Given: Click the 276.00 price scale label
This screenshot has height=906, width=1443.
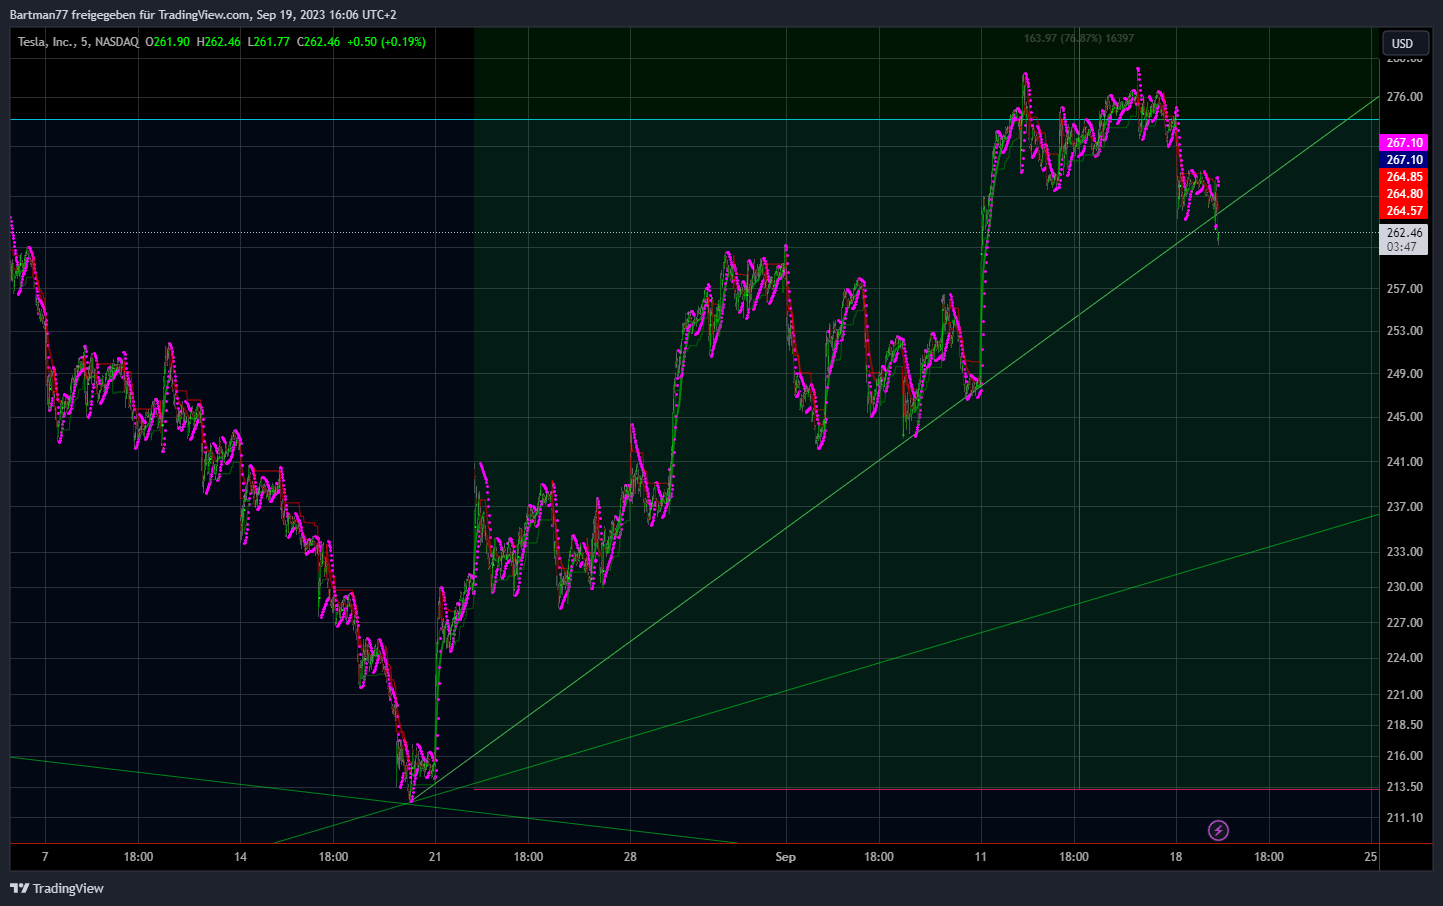Looking at the screenshot, I should point(1404,97).
